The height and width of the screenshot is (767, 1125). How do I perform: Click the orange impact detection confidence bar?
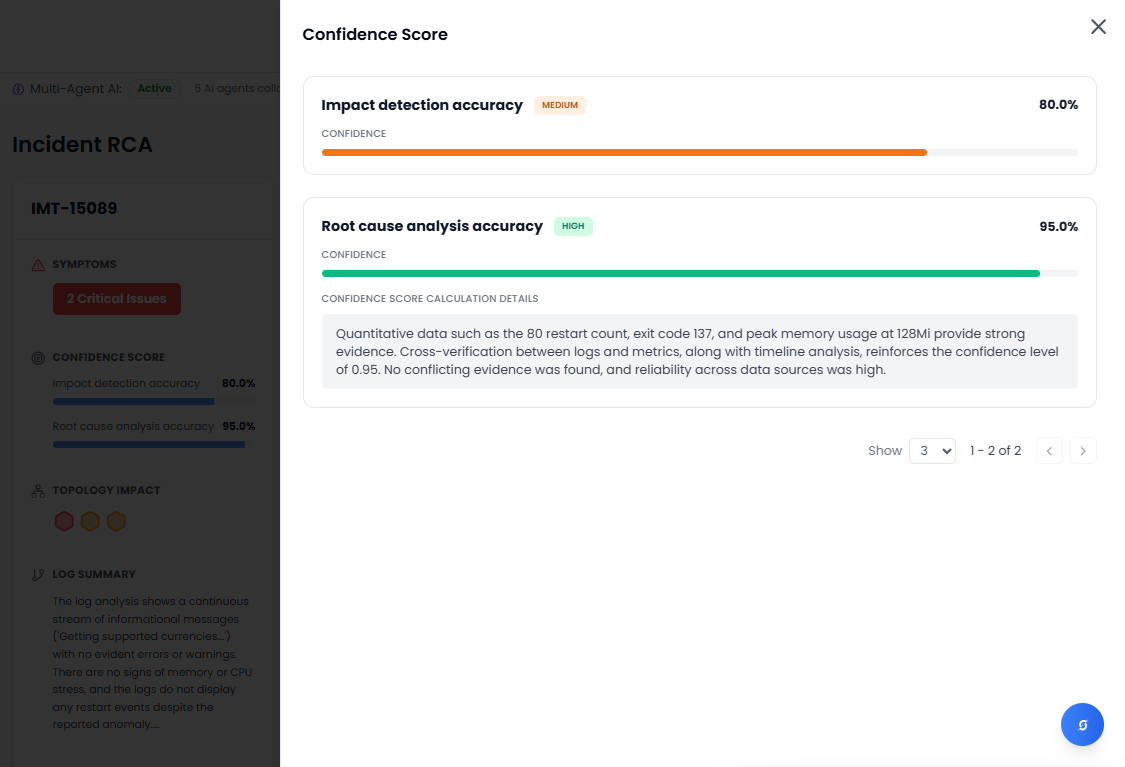[624, 152]
